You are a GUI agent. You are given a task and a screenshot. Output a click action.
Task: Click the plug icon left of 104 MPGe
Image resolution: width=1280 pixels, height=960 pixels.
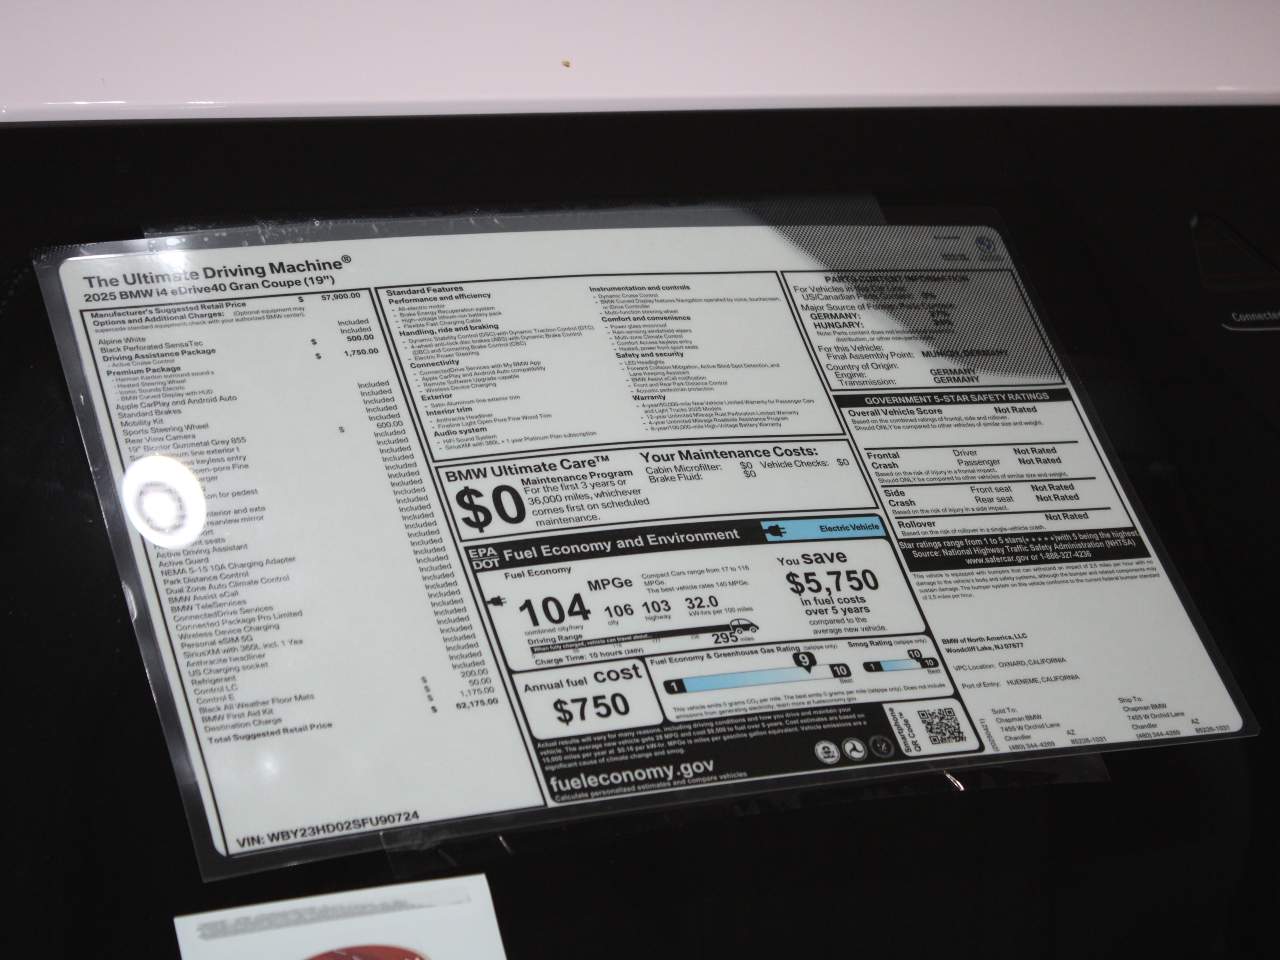coord(495,600)
